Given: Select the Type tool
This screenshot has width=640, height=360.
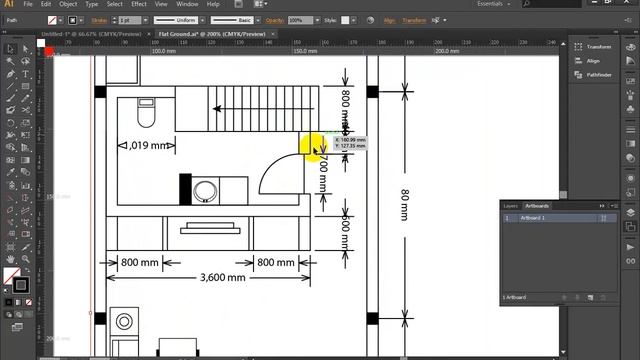Looking at the screenshot, I should pyautogui.click(x=25, y=74).
